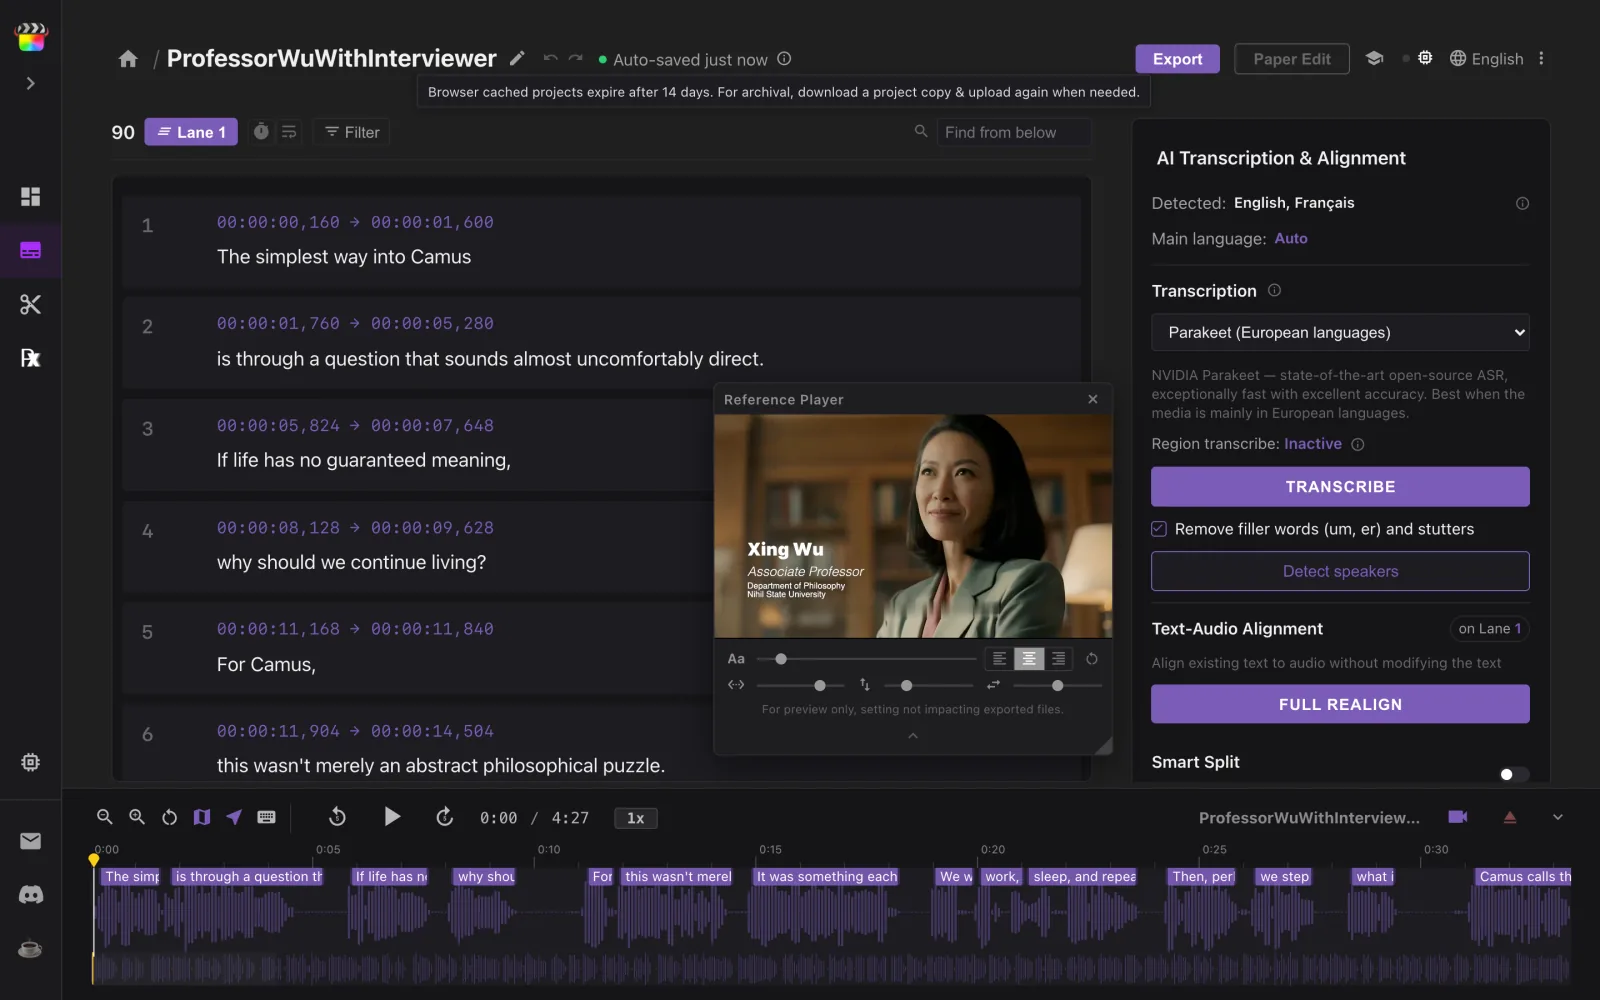Skip back 5 seconds
The image size is (1600, 1000).
[338, 817]
